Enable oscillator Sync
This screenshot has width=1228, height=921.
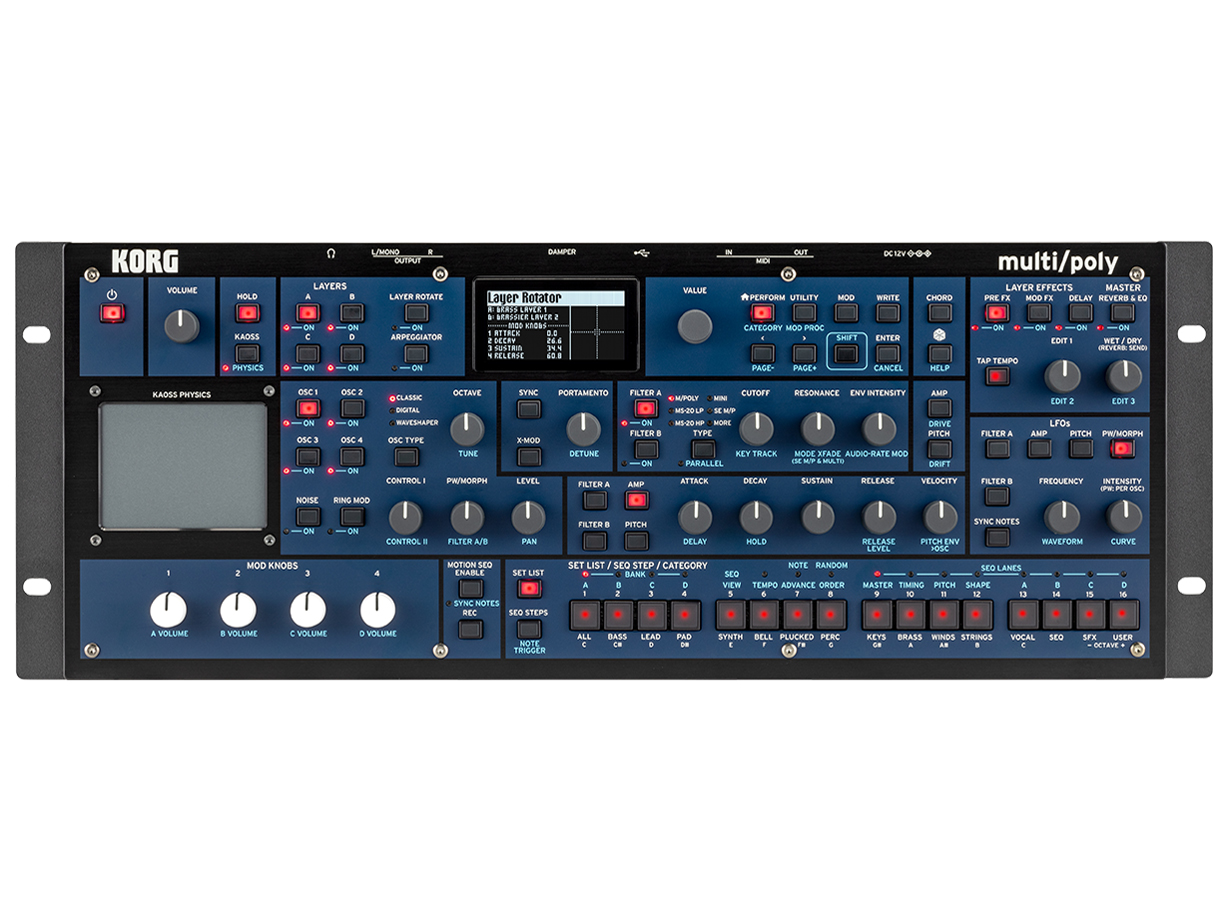coord(526,410)
